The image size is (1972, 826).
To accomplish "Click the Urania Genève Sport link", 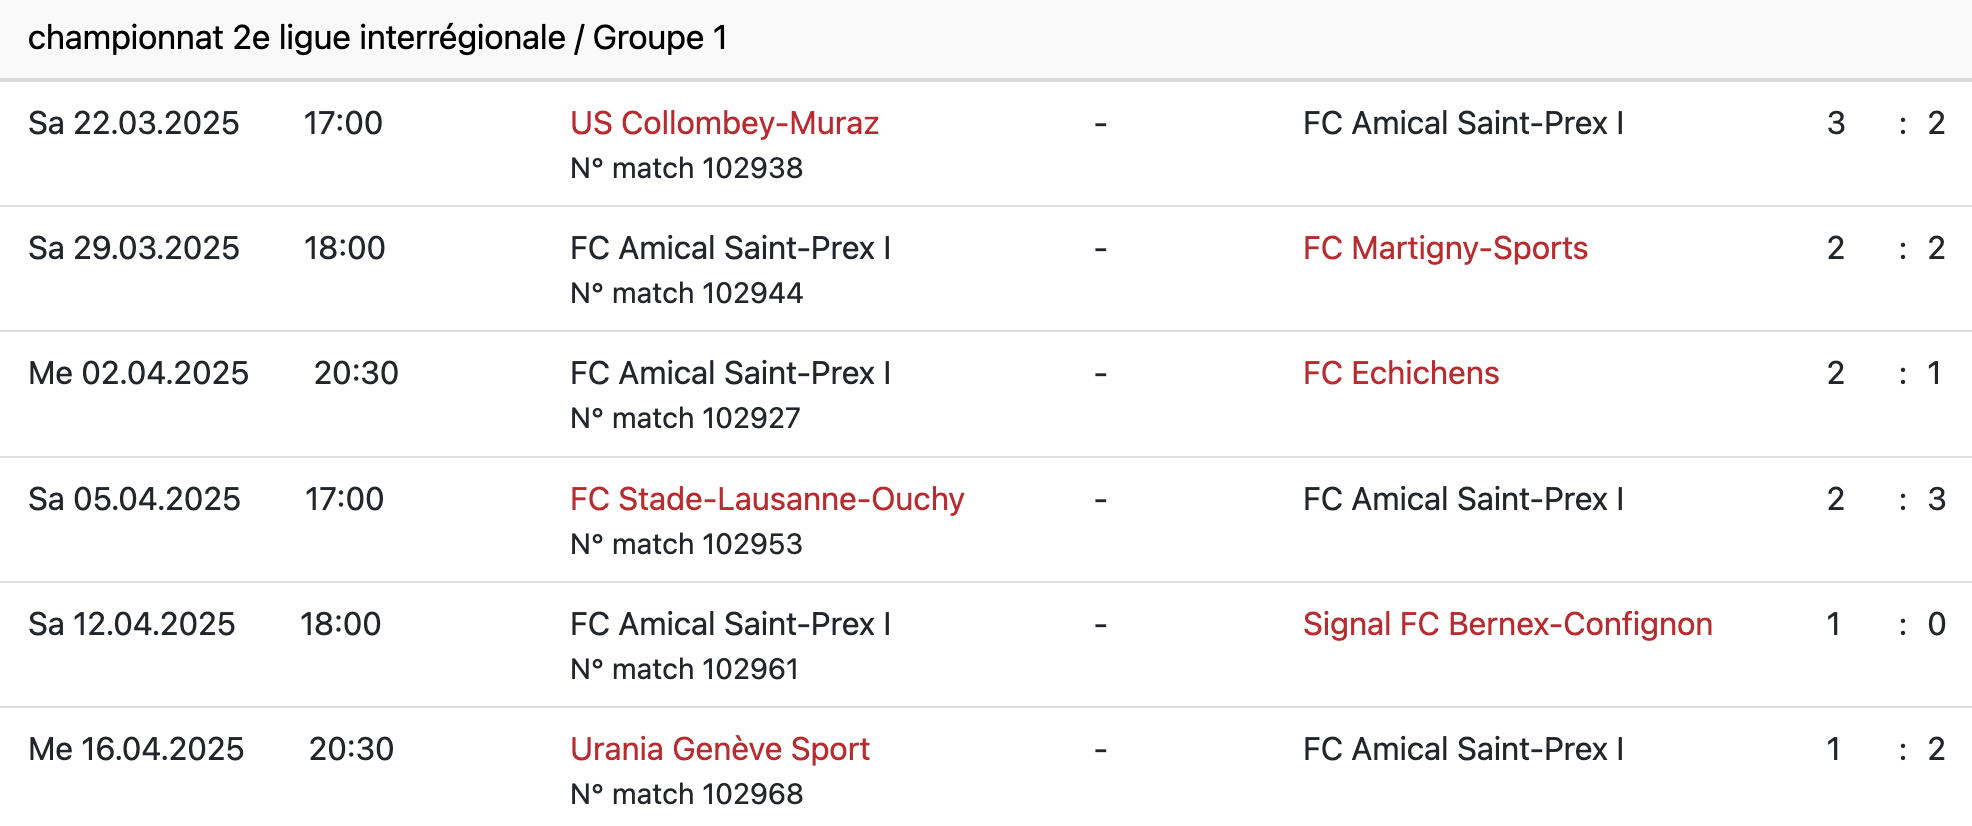I will pos(720,749).
